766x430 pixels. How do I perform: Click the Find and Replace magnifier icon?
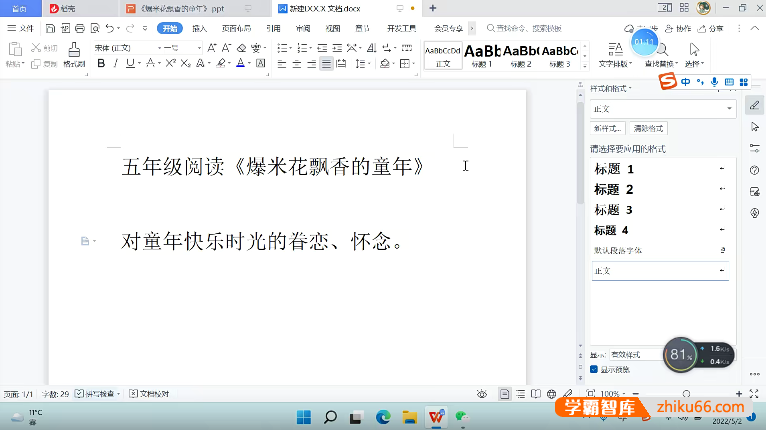pos(662,49)
